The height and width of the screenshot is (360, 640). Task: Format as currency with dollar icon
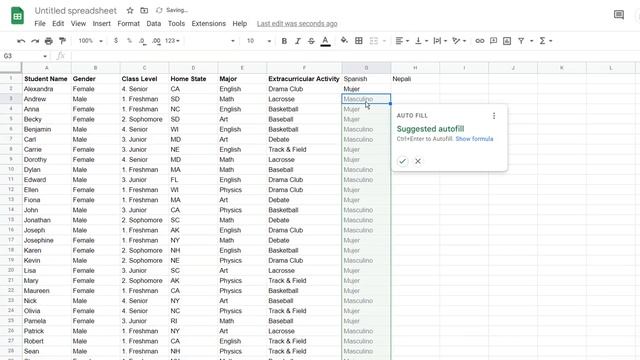(x=116, y=41)
